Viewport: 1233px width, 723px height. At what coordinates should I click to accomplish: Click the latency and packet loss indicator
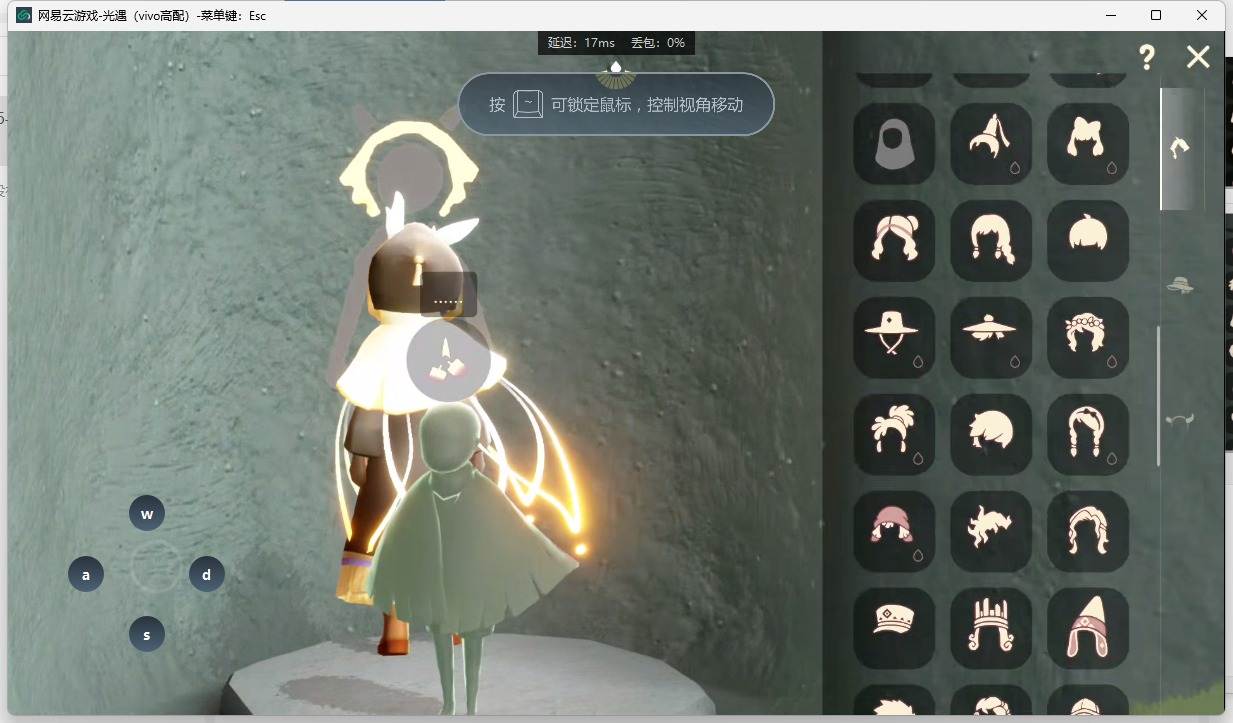616,43
